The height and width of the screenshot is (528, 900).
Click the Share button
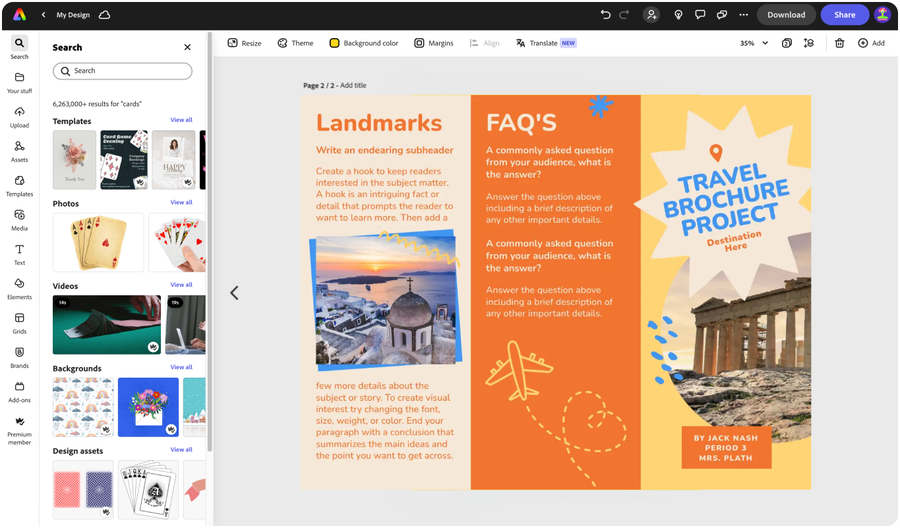(x=844, y=15)
